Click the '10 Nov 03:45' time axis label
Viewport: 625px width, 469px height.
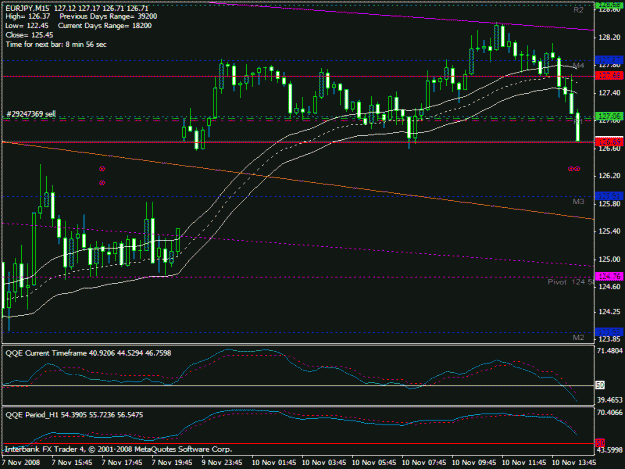[x=324, y=463]
